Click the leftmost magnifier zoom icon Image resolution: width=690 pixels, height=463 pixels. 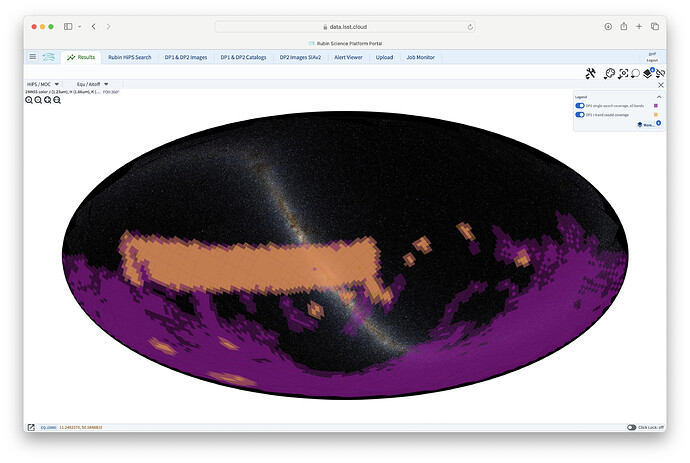click(29, 100)
